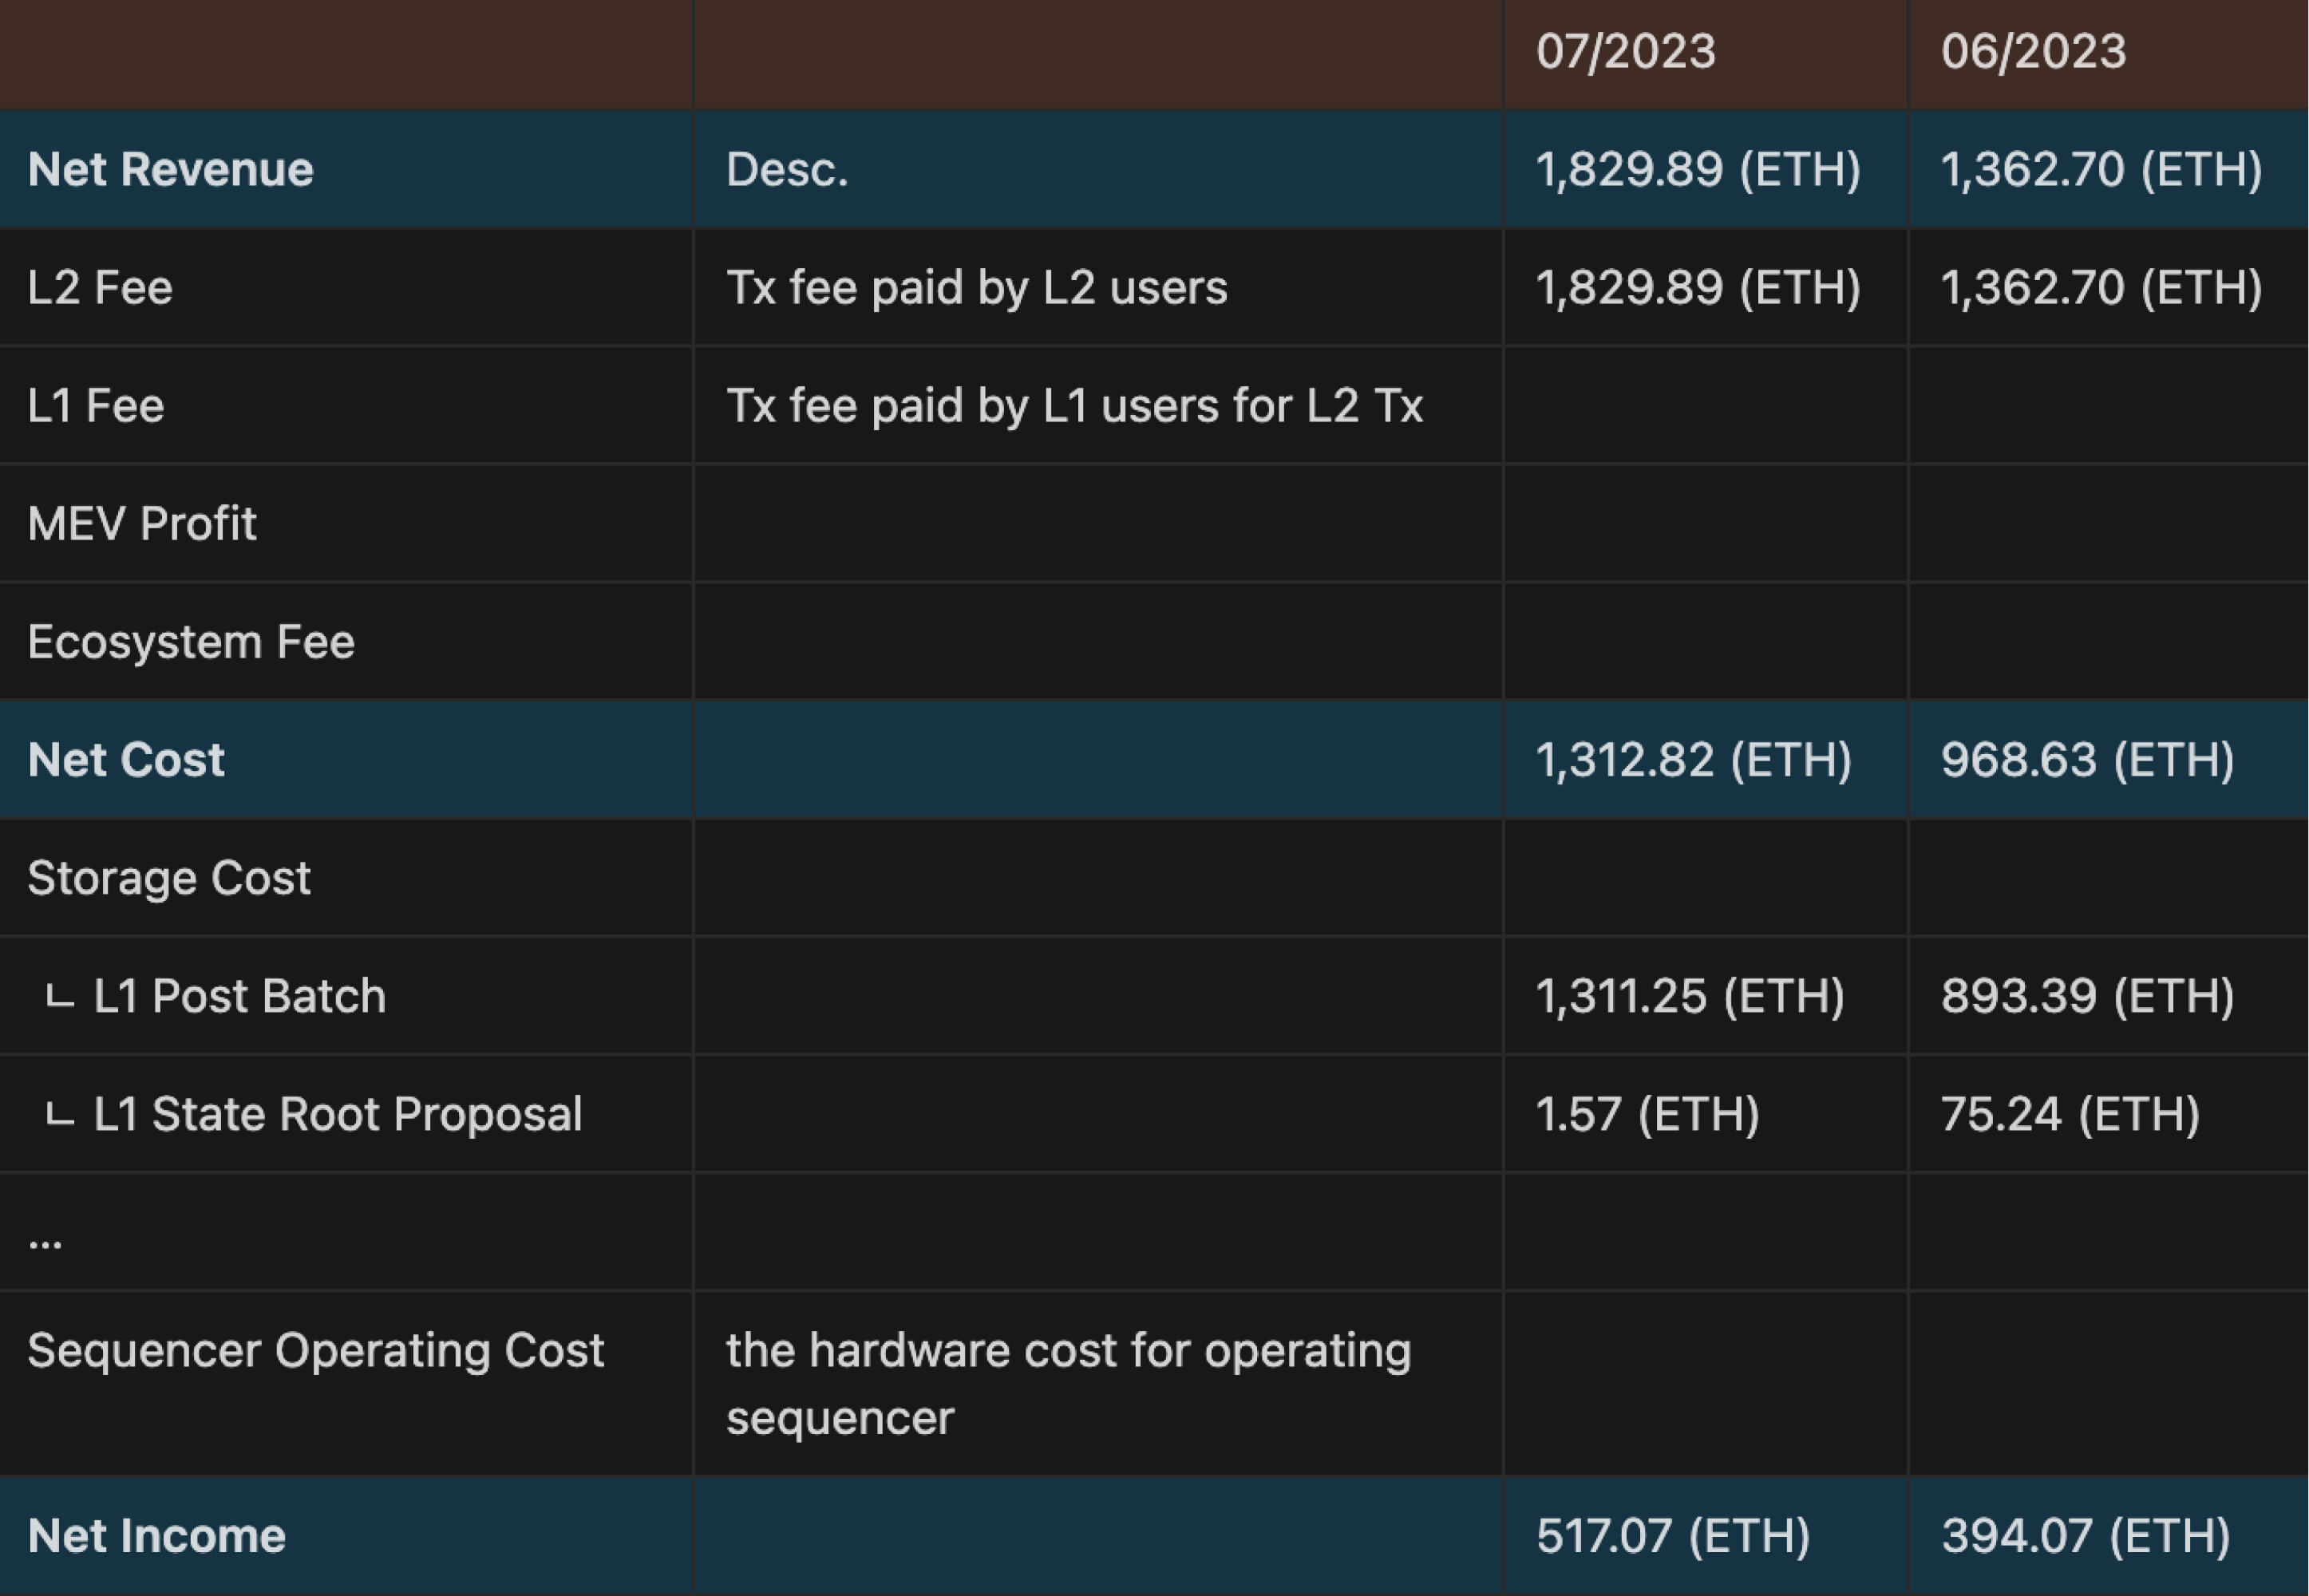Select the Net Income row label
The height and width of the screenshot is (1596, 2309).
tap(157, 1536)
